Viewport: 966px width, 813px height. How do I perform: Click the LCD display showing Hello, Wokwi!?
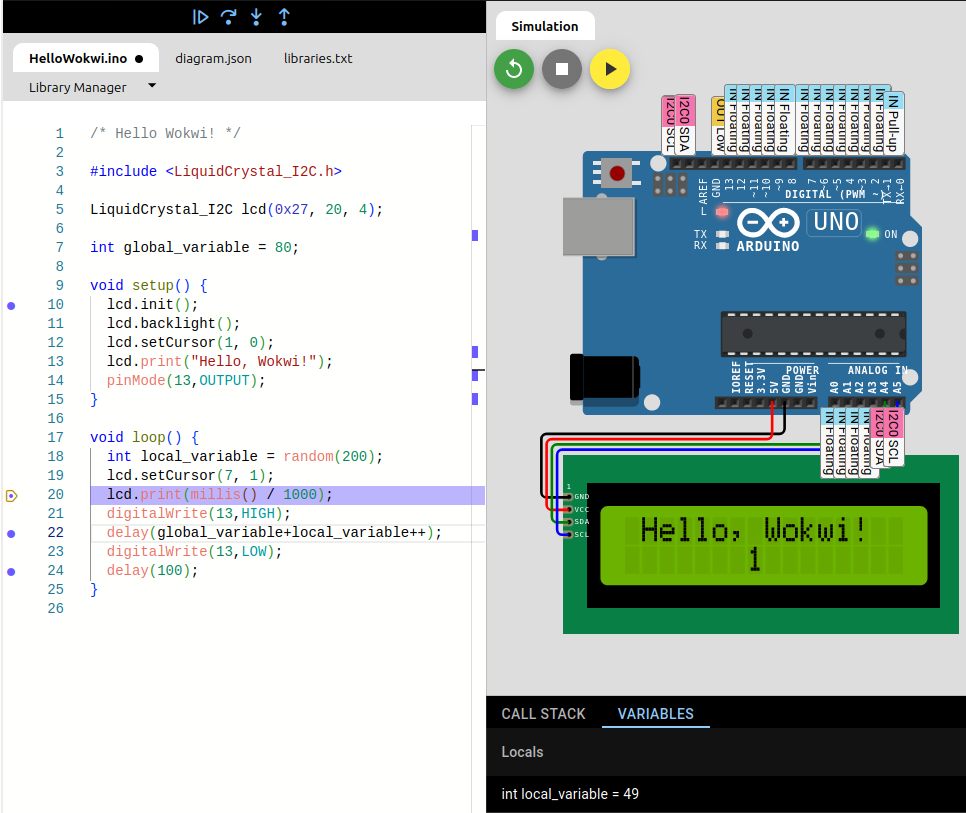(763, 545)
